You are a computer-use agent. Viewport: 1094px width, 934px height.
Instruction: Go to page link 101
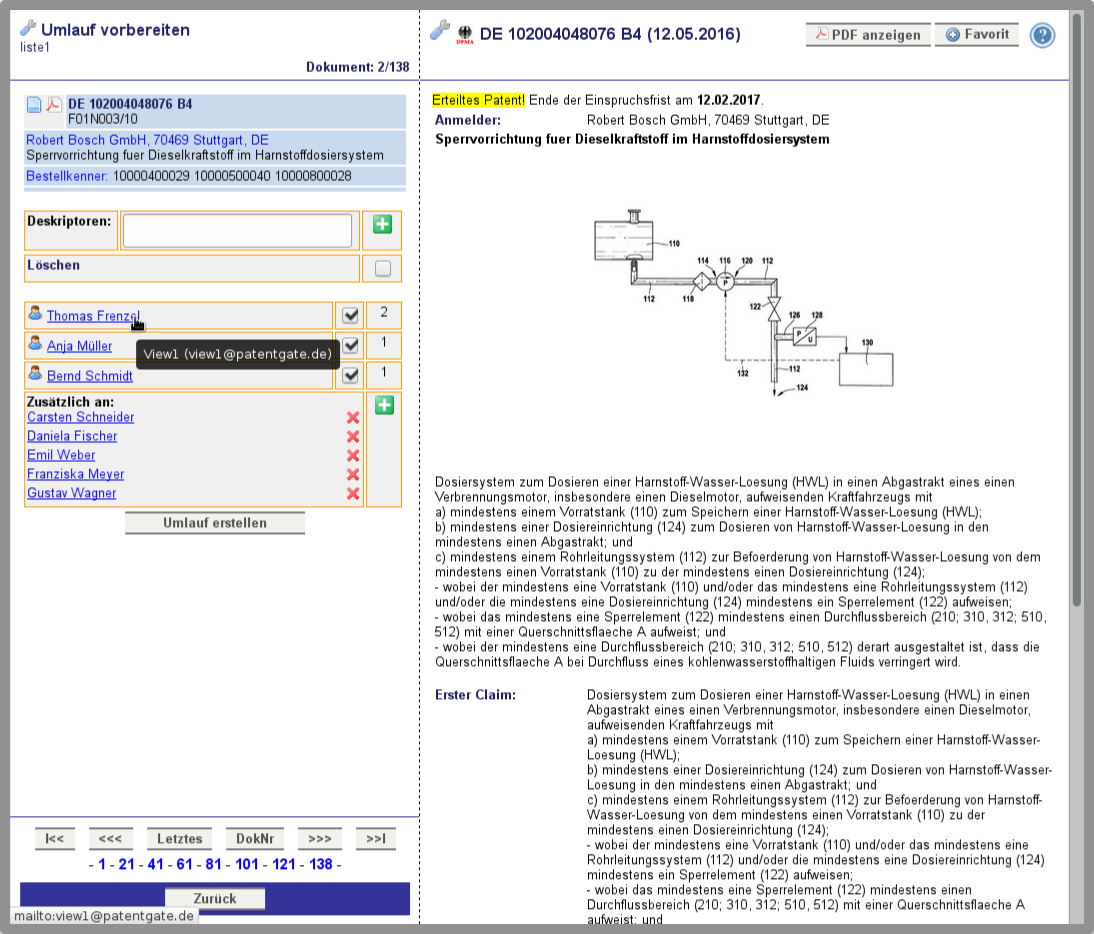[247, 864]
